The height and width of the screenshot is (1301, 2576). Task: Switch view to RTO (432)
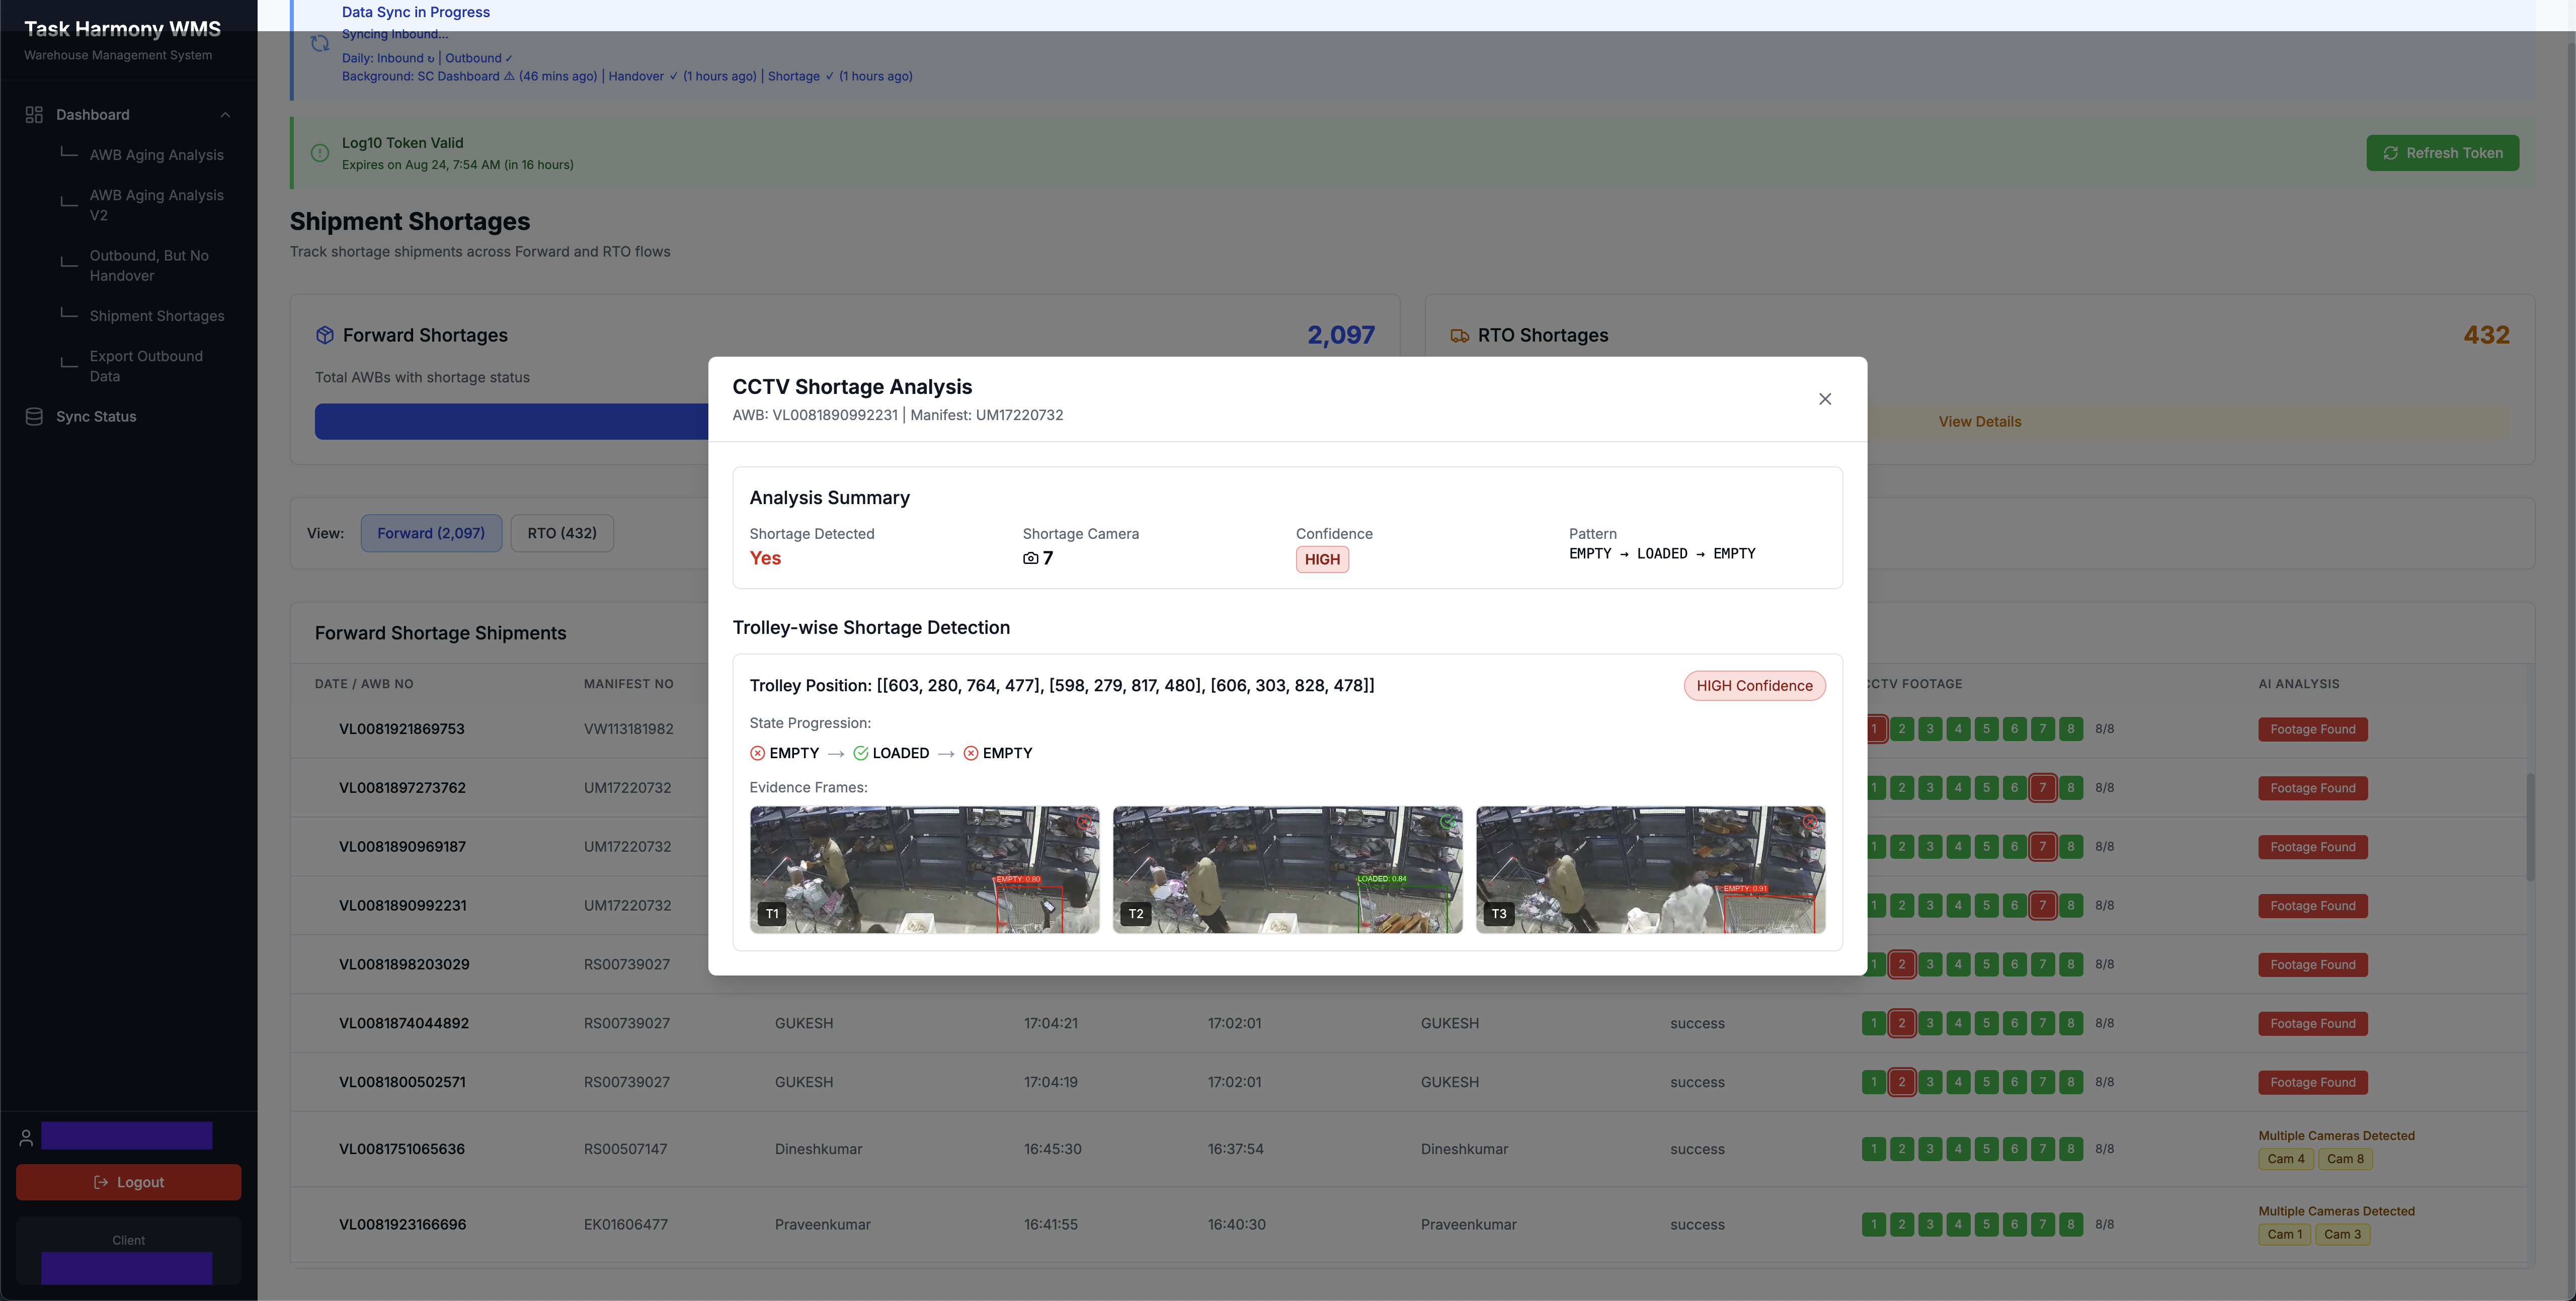point(561,533)
